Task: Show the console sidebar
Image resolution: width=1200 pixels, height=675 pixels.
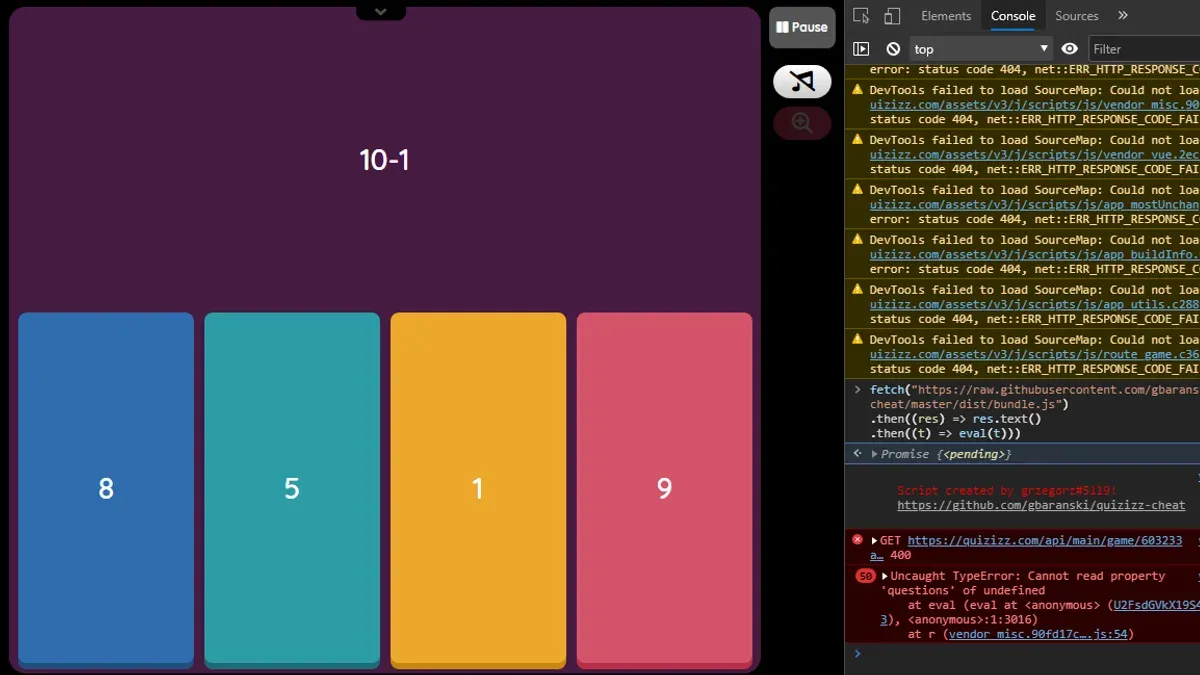Action: point(861,49)
